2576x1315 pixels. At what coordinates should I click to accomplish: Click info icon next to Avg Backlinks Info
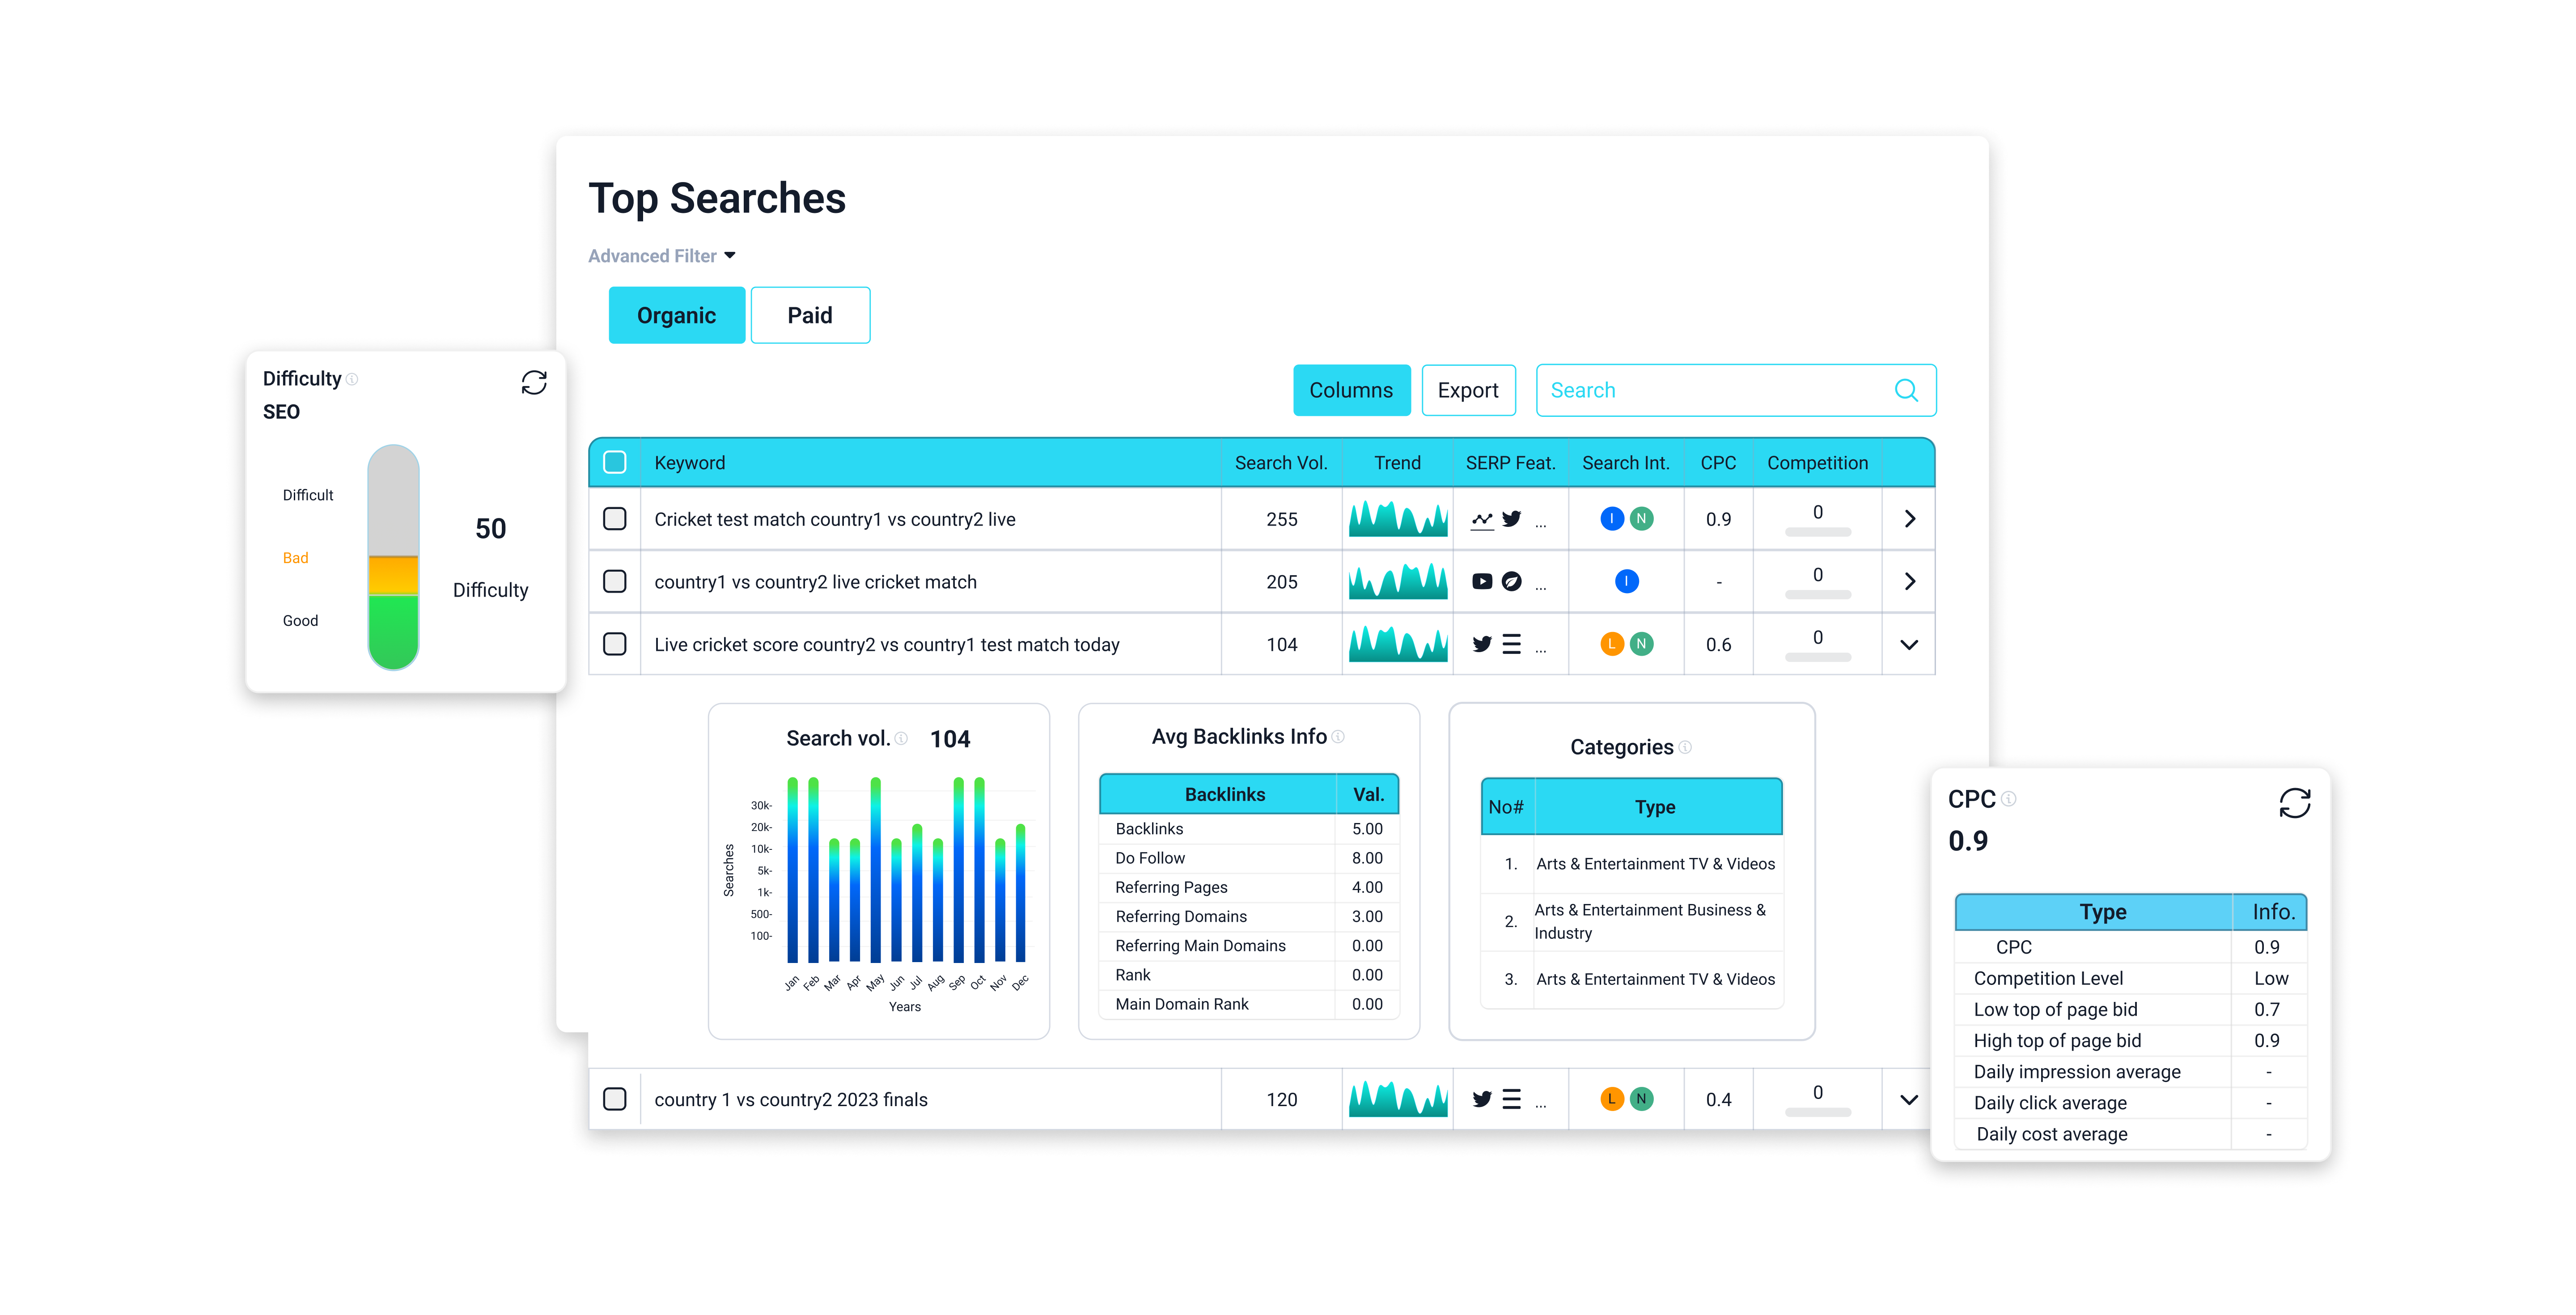click(x=1339, y=737)
